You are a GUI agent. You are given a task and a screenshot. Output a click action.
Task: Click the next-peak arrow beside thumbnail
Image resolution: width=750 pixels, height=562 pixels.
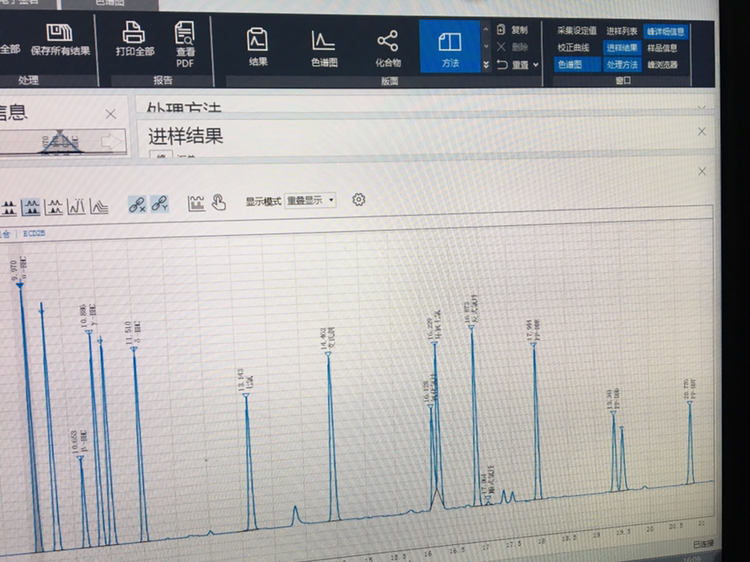111,142
